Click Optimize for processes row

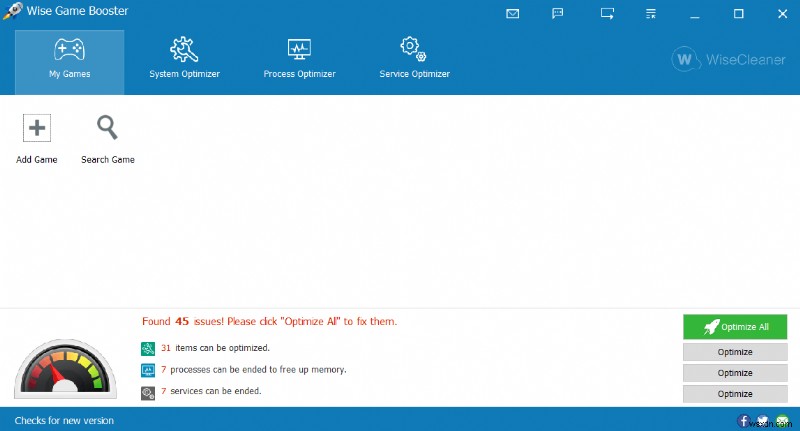point(735,373)
